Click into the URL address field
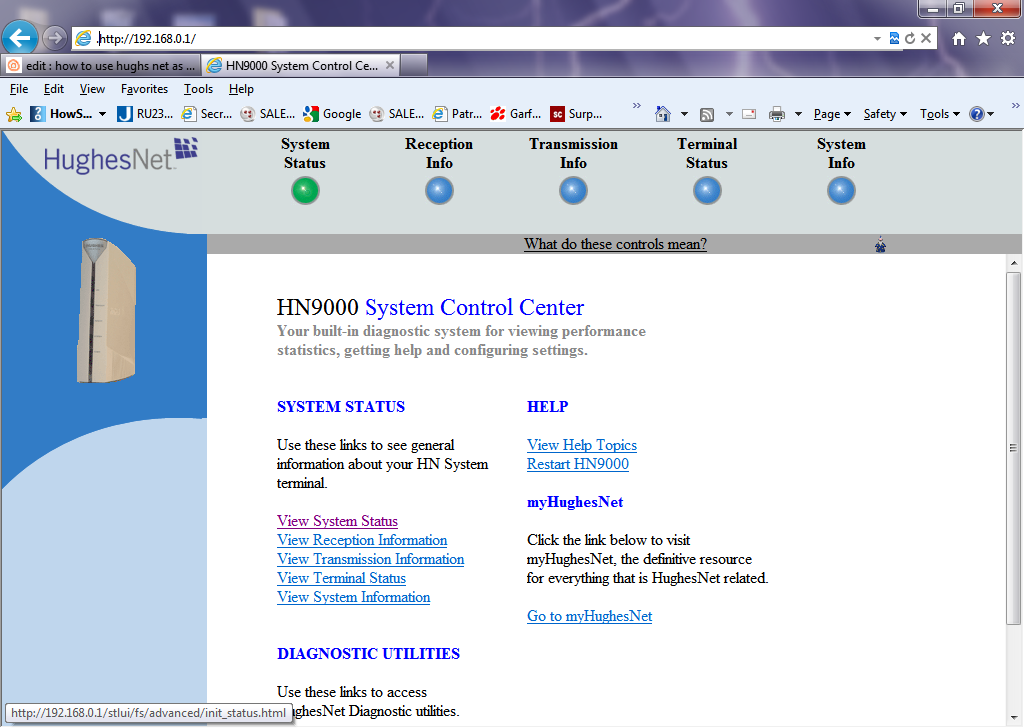Viewport: 1024px width, 728px height. [480, 38]
